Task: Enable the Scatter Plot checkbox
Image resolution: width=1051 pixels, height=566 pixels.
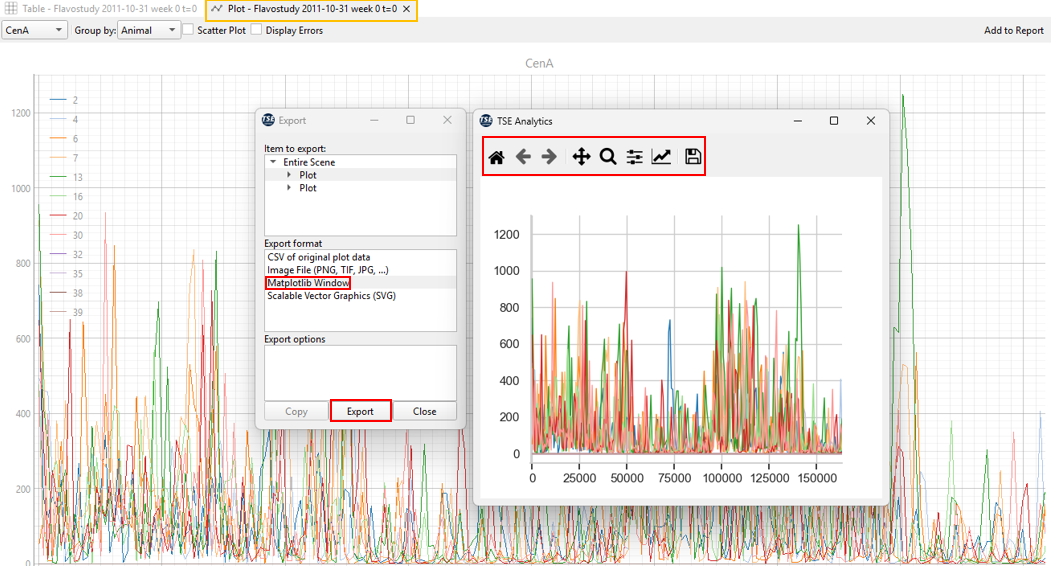Action: (188, 30)
